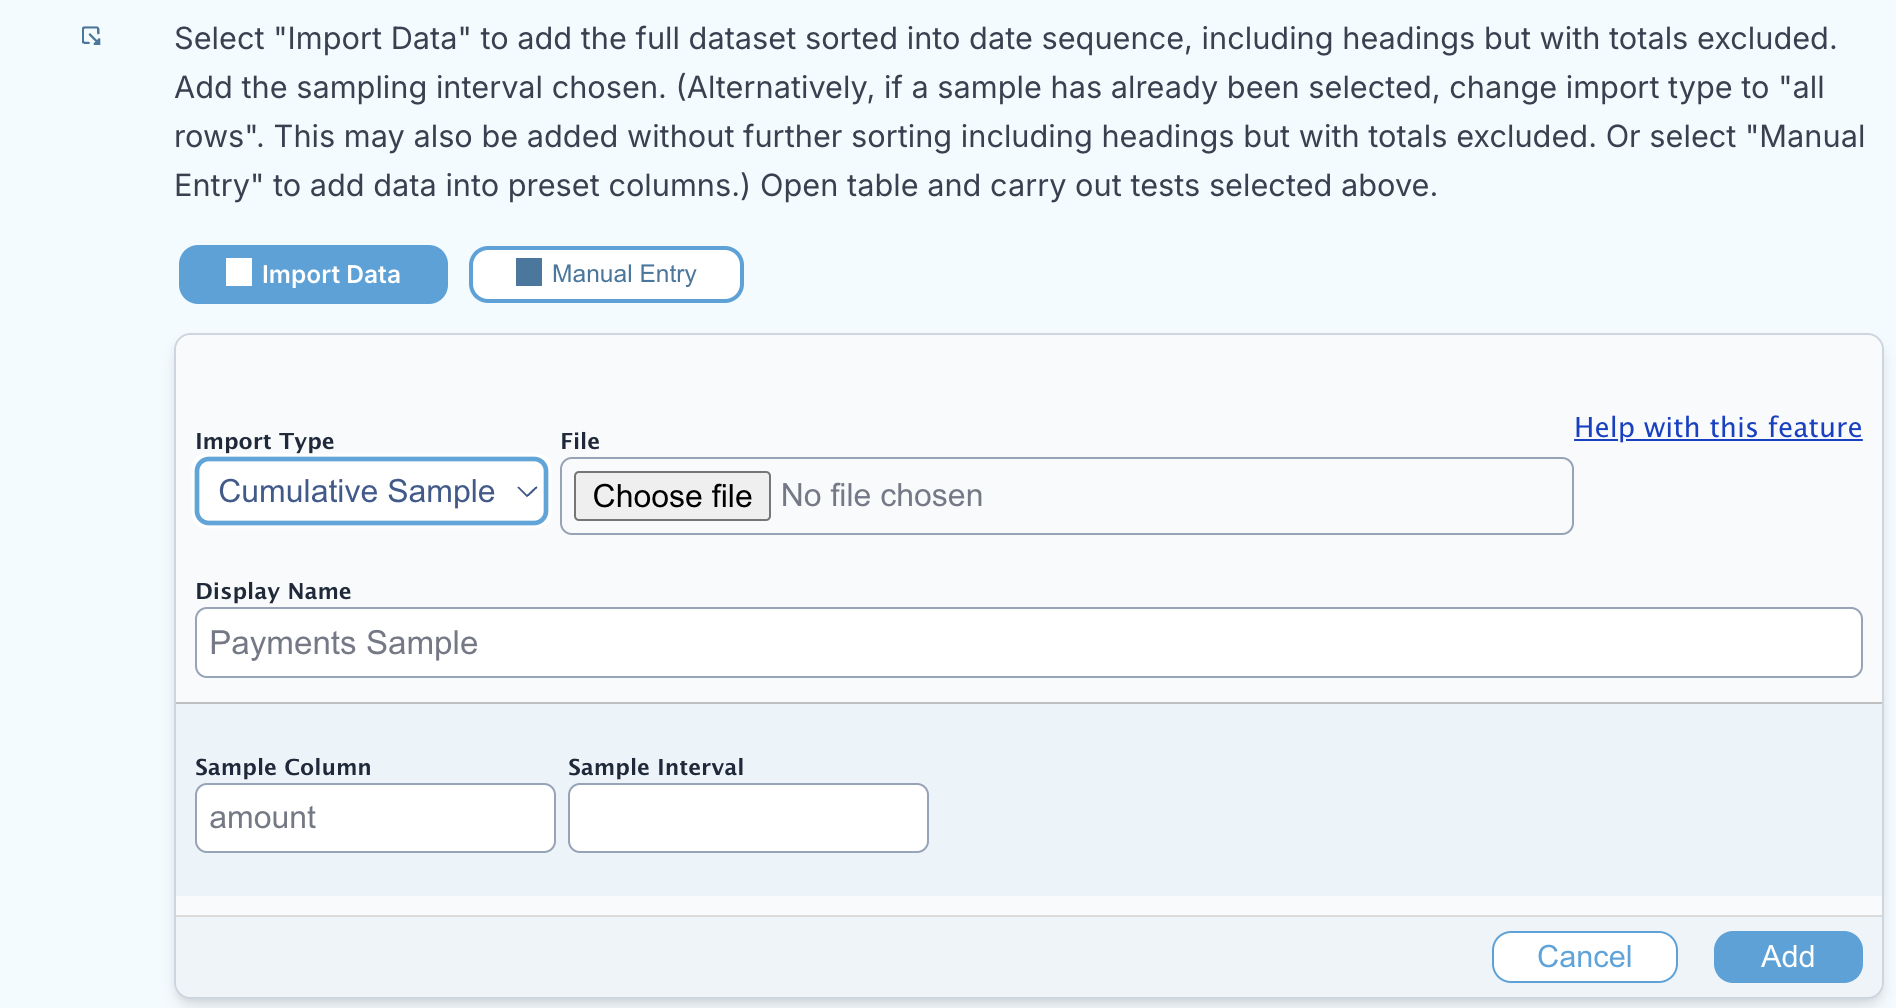Switch to the Import Data tab
This screenshot has width=1896, height=1008.
pyautogui.click(x=313, y=274)
